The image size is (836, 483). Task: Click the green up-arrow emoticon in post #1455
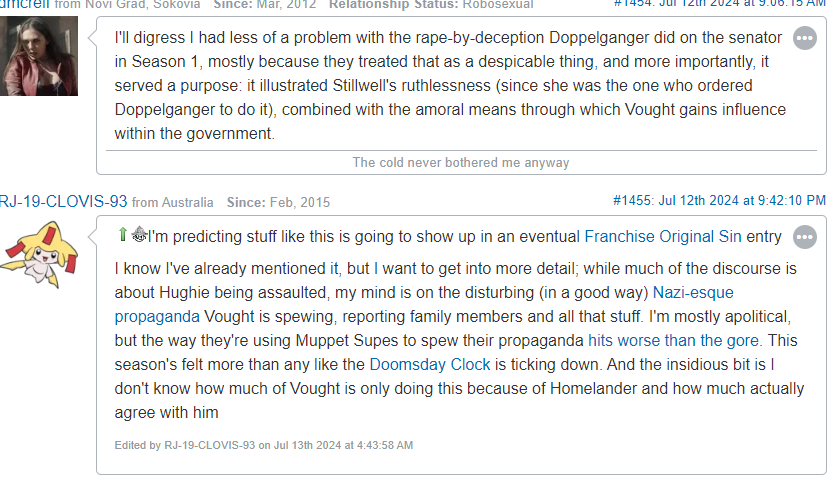[123, 235]
